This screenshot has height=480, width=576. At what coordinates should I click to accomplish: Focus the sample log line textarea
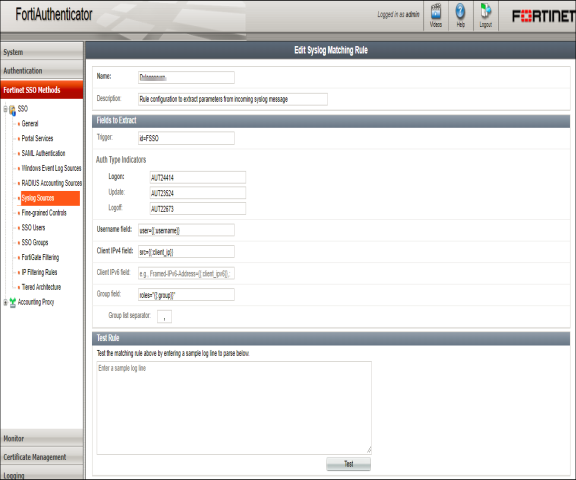(x=234, y=408)
